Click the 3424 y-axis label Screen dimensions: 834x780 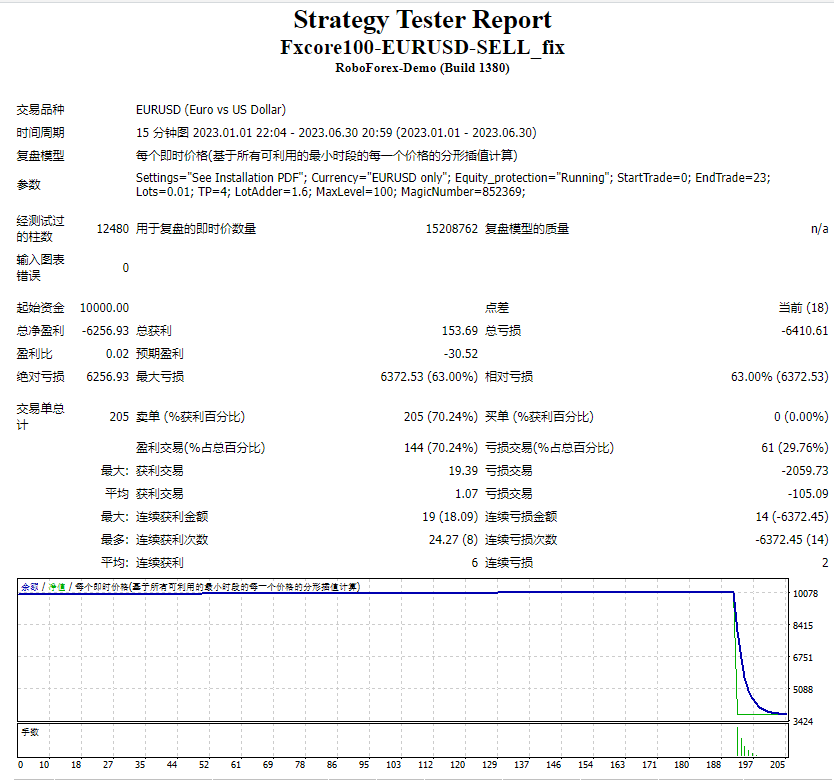click(x=803, y=722)
